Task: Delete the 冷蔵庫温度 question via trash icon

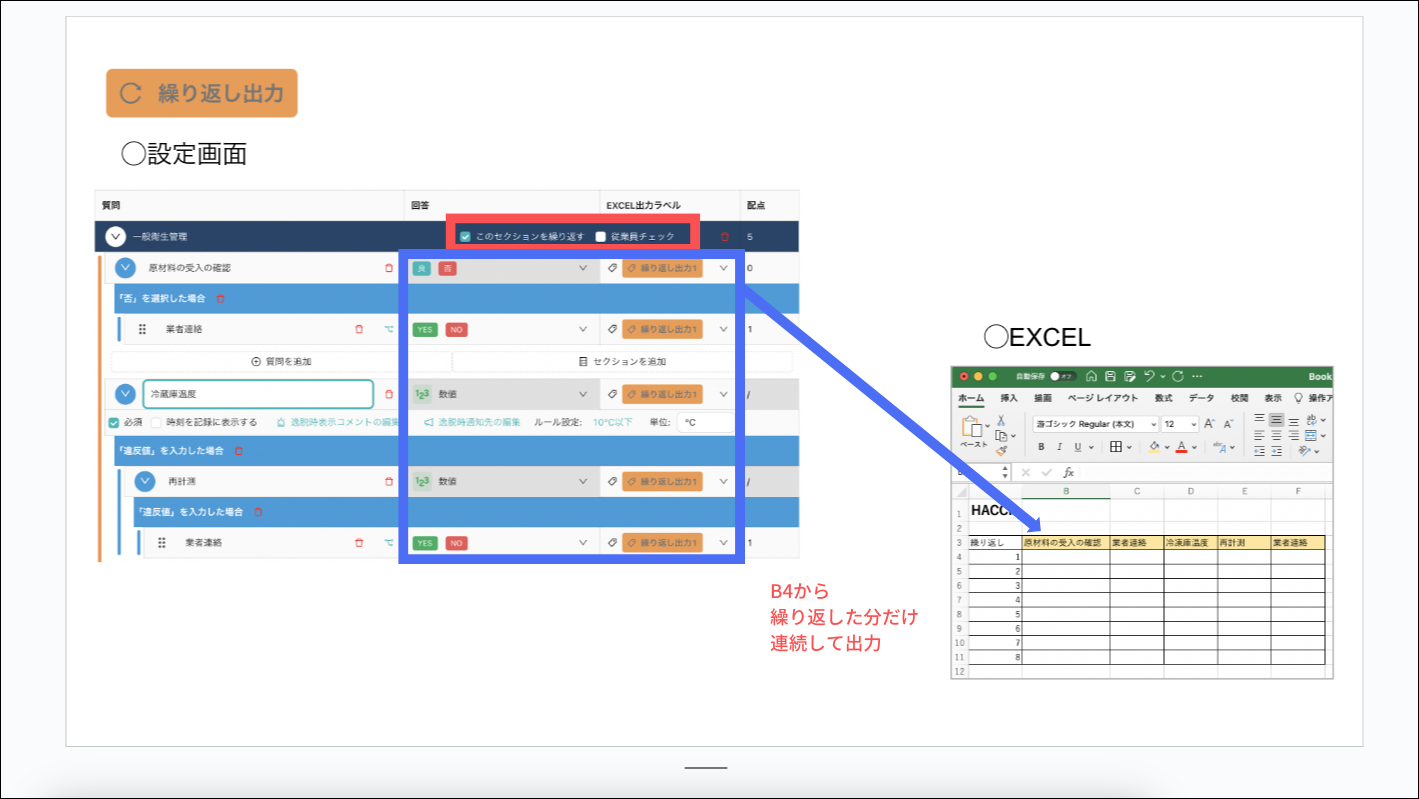Action: pos(389,394)
